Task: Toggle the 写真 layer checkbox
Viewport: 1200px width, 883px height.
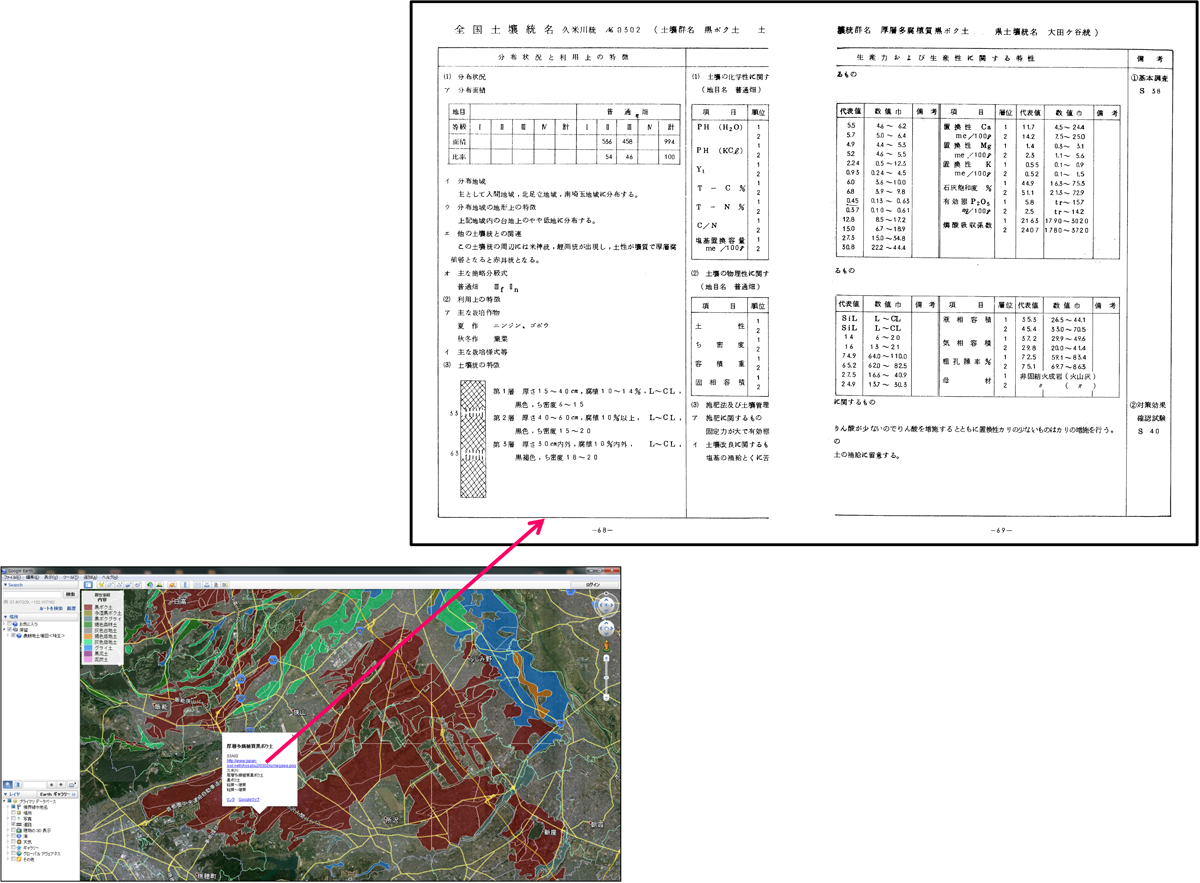Action: coord(13,818)
